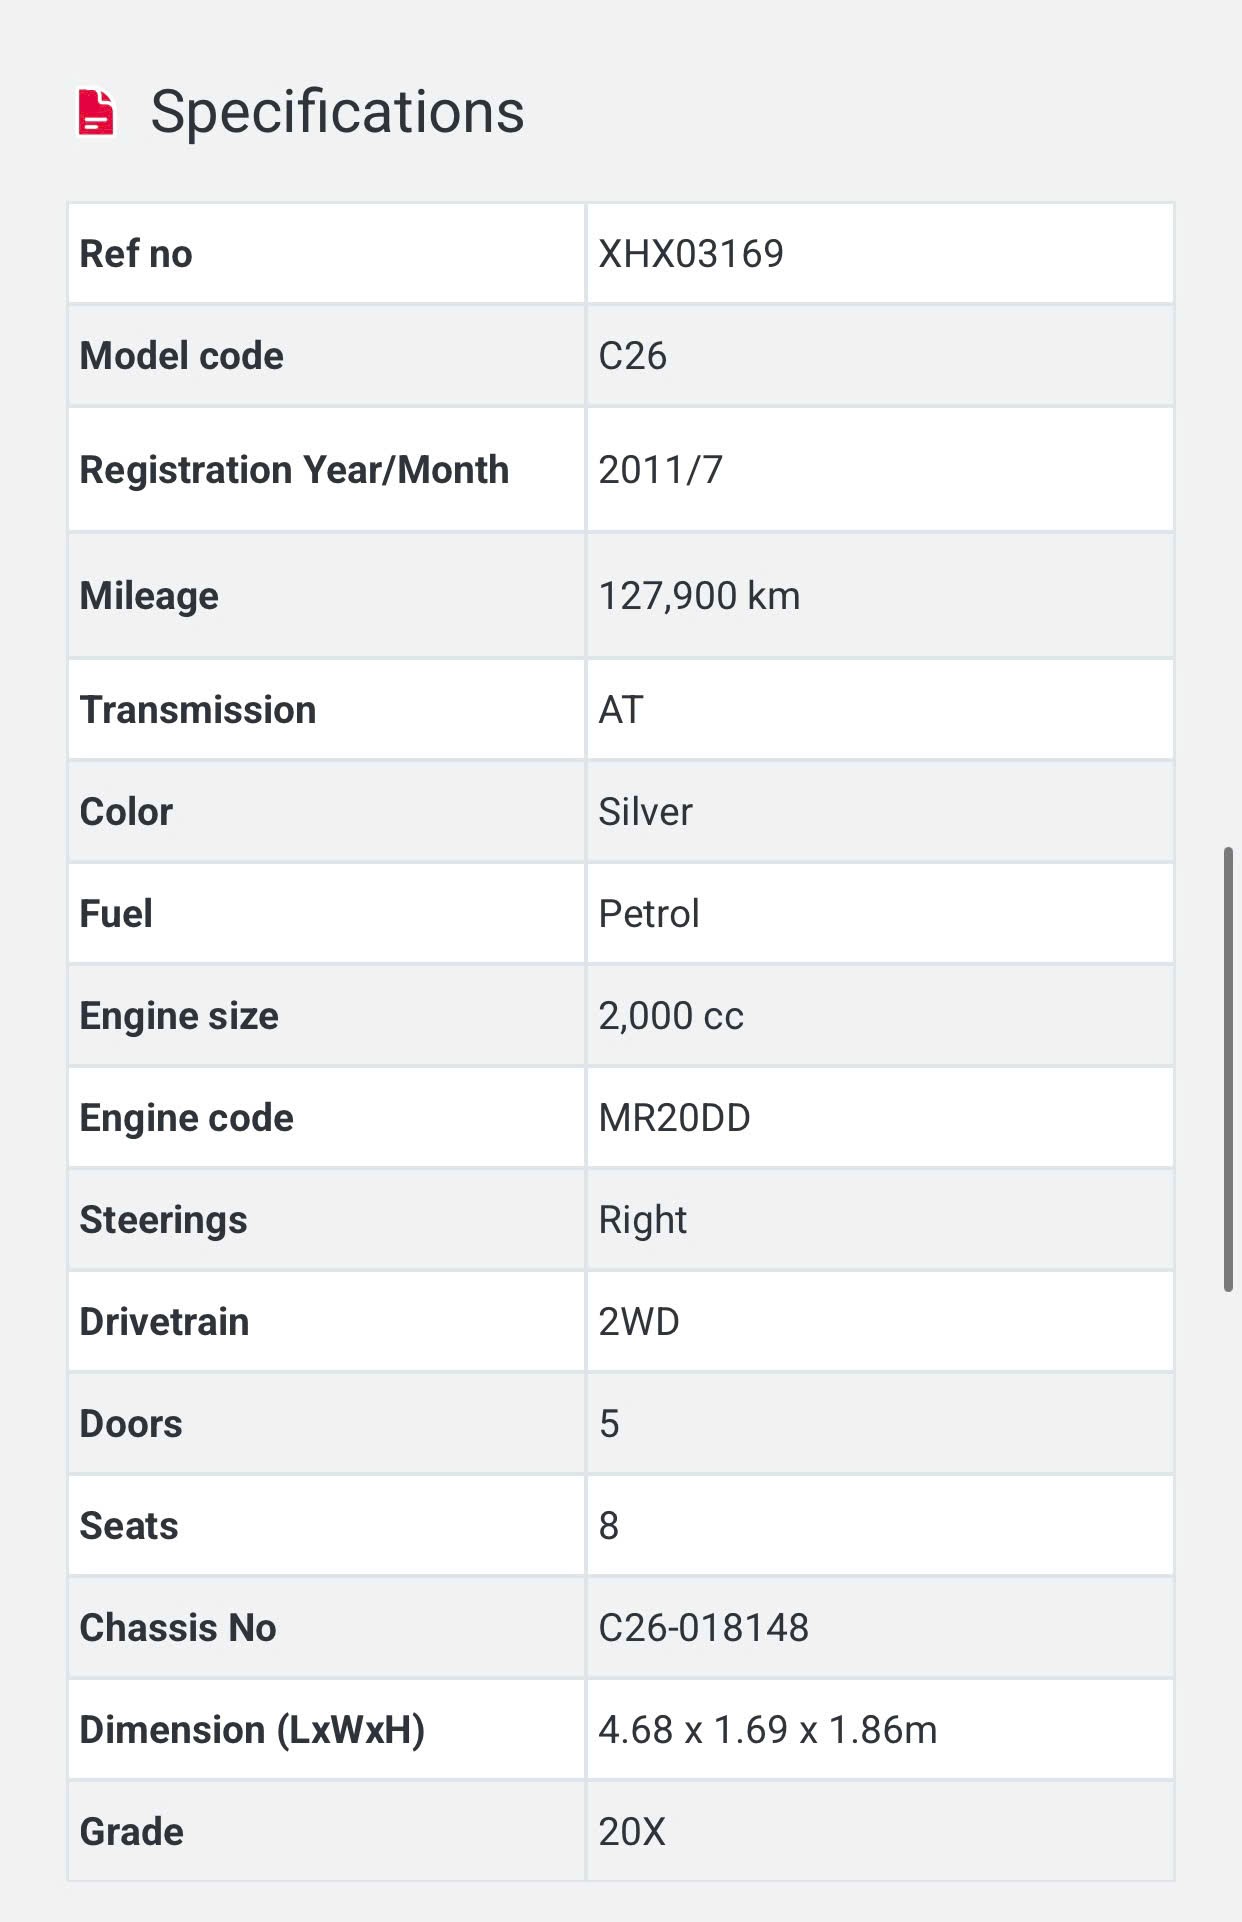This screenshot has width=1242, height=1922.
Task: Select the reference number XHX03169
Action: click(691, 254)
